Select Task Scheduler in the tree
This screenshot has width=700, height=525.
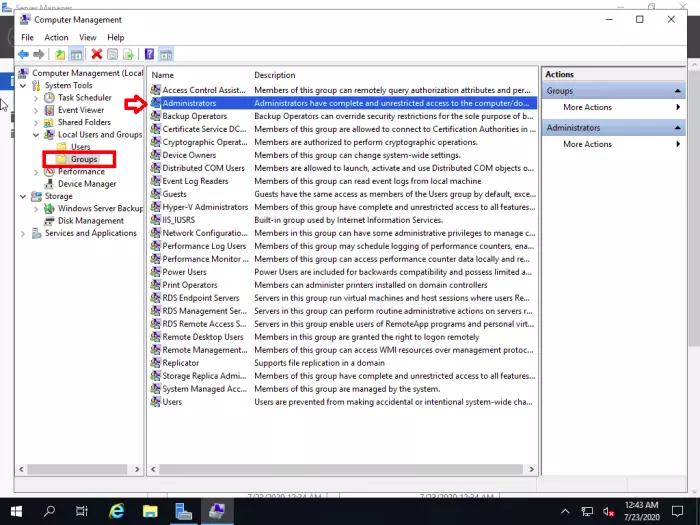84,97
